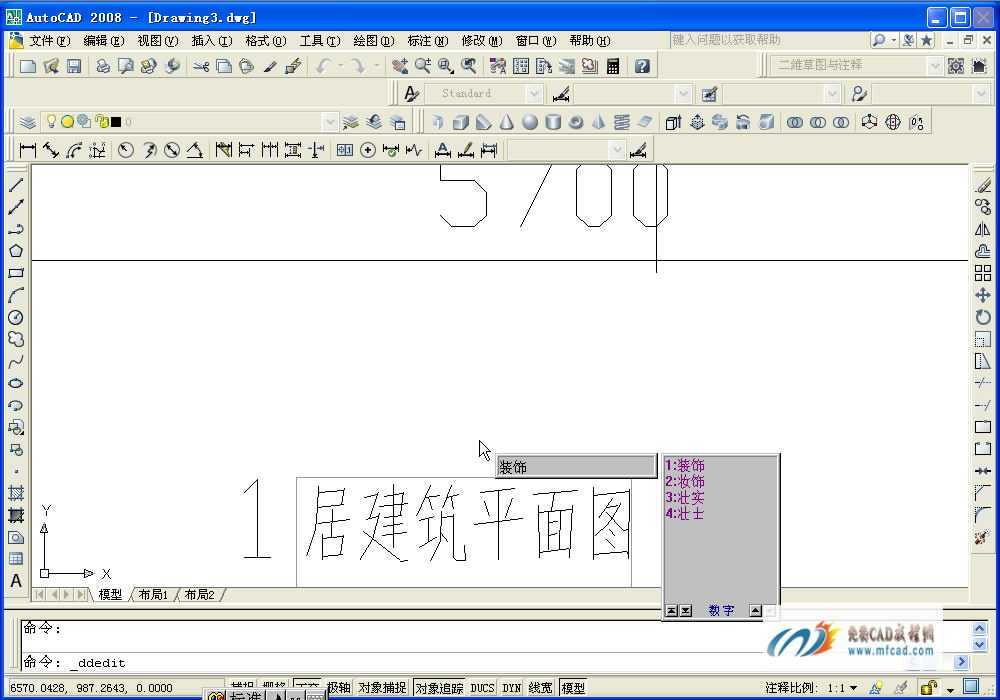Activate the Move modify tool
This screenshot has height=700, width=1000.
[983, 295]
